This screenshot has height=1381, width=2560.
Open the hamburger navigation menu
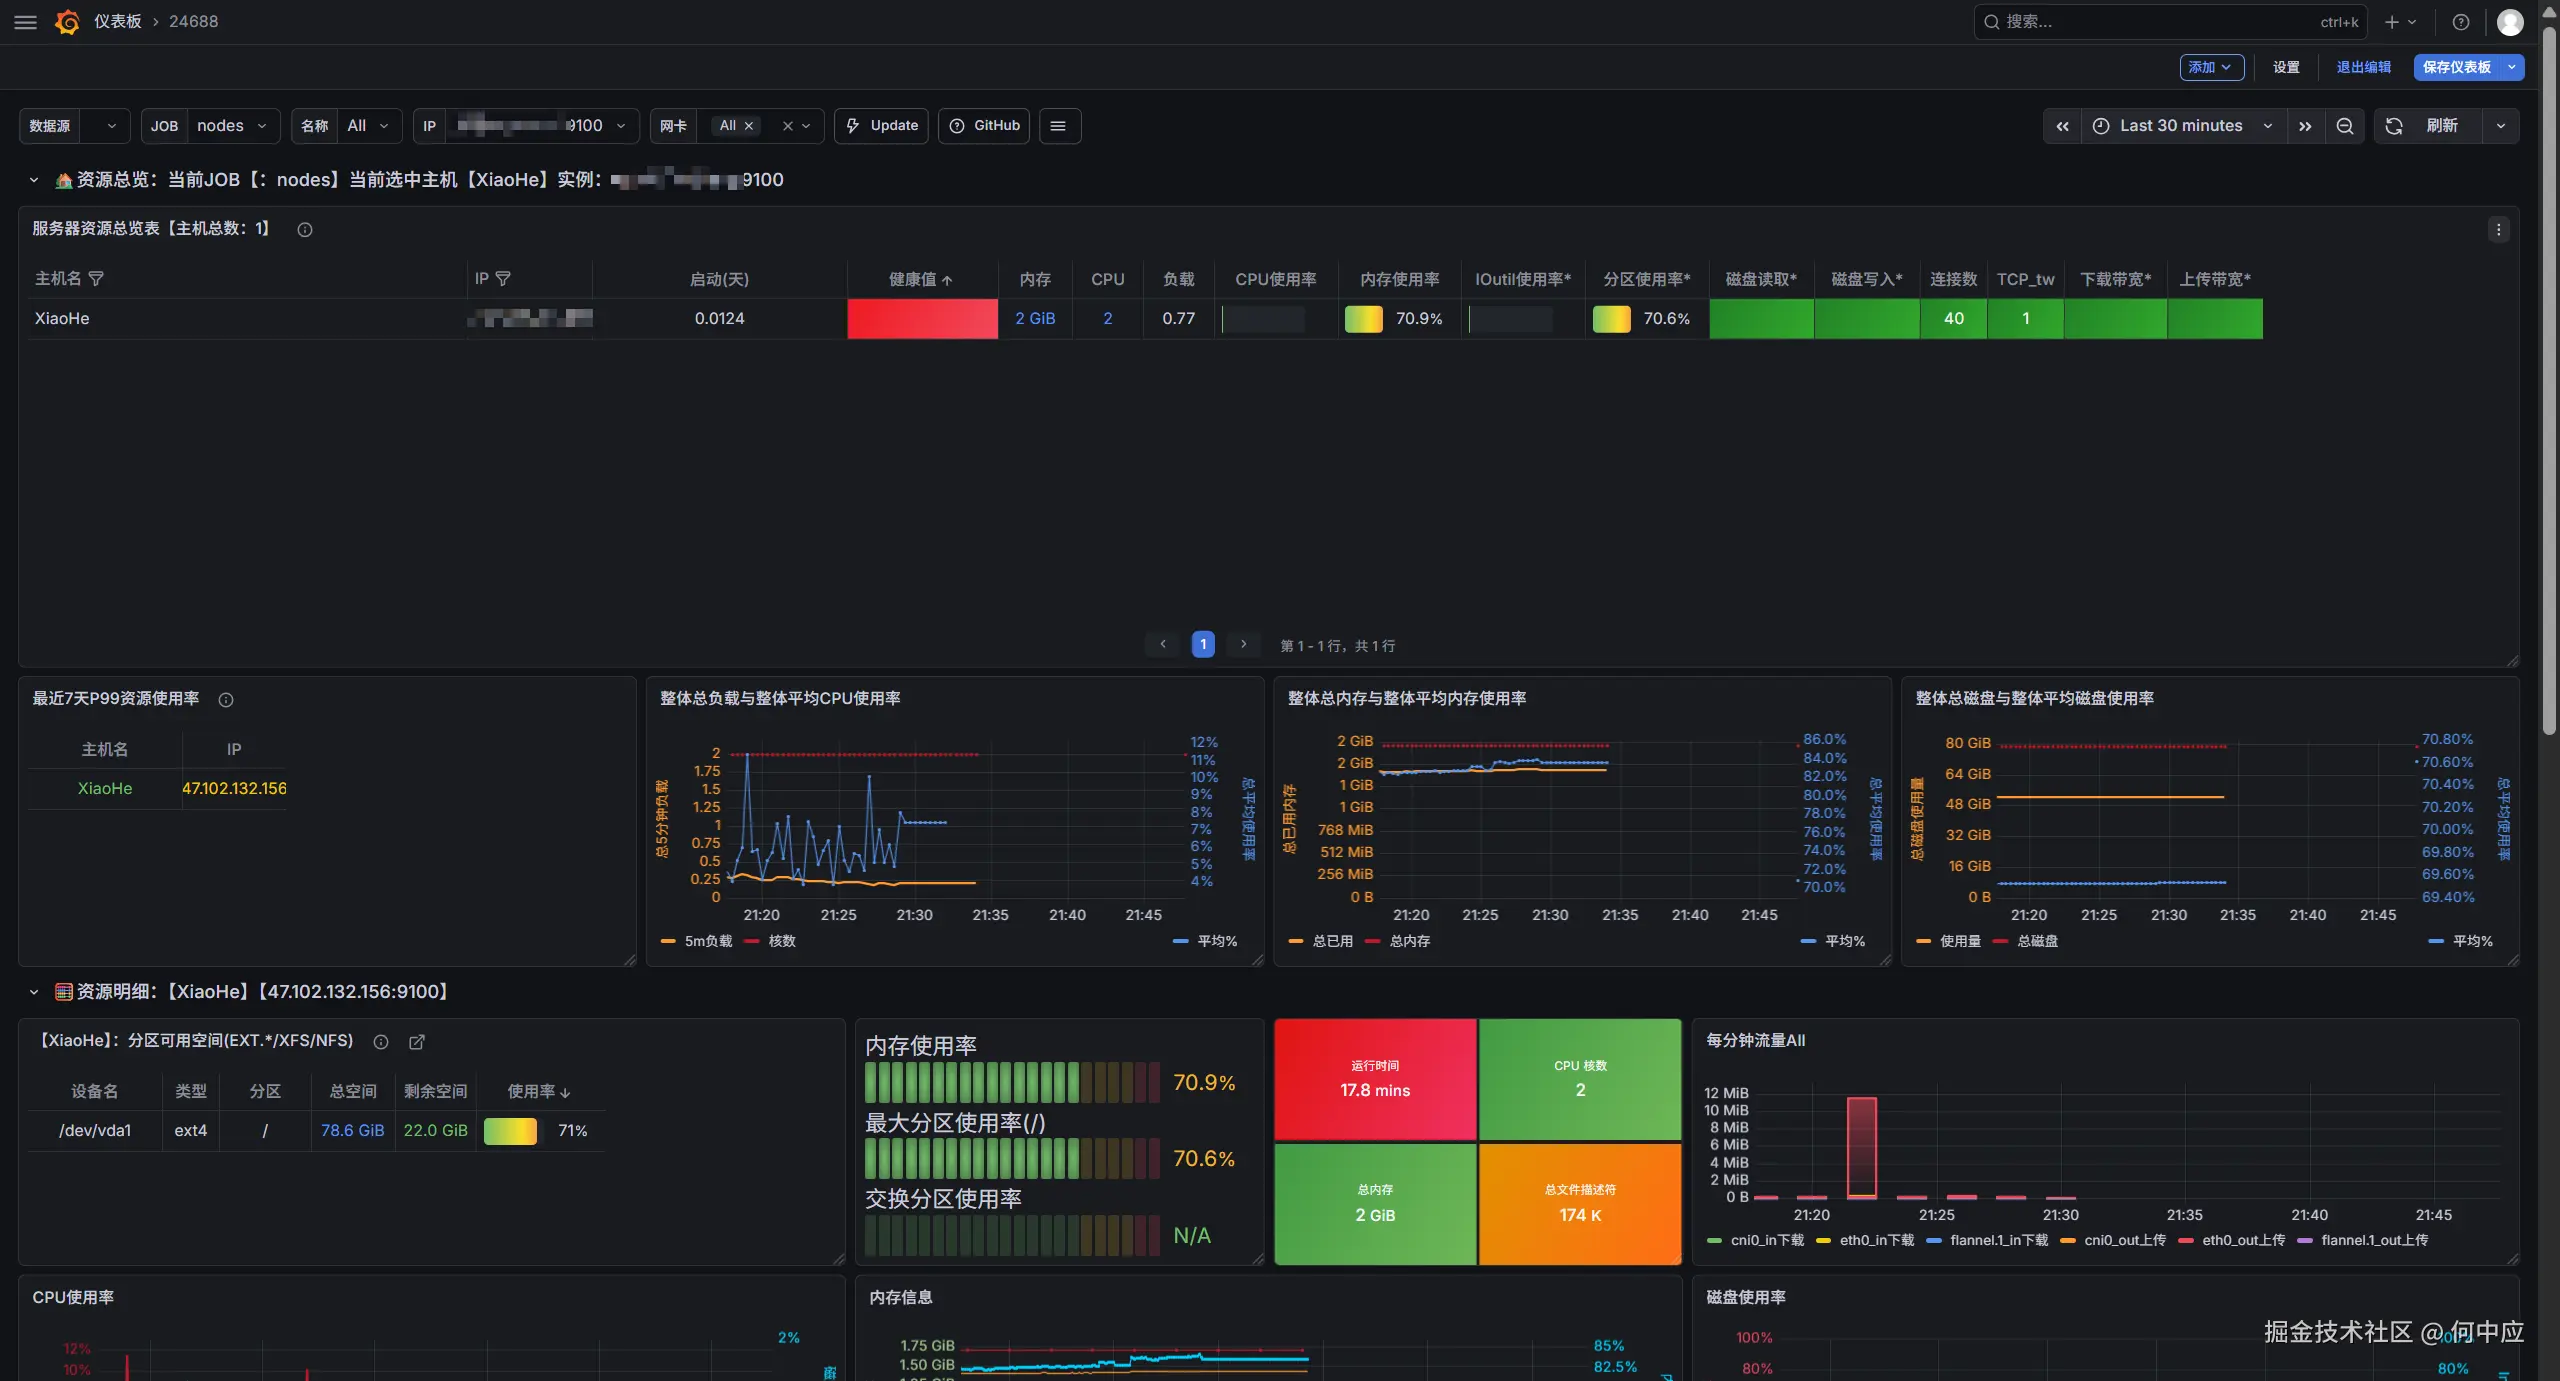click(x=26, y=22)
